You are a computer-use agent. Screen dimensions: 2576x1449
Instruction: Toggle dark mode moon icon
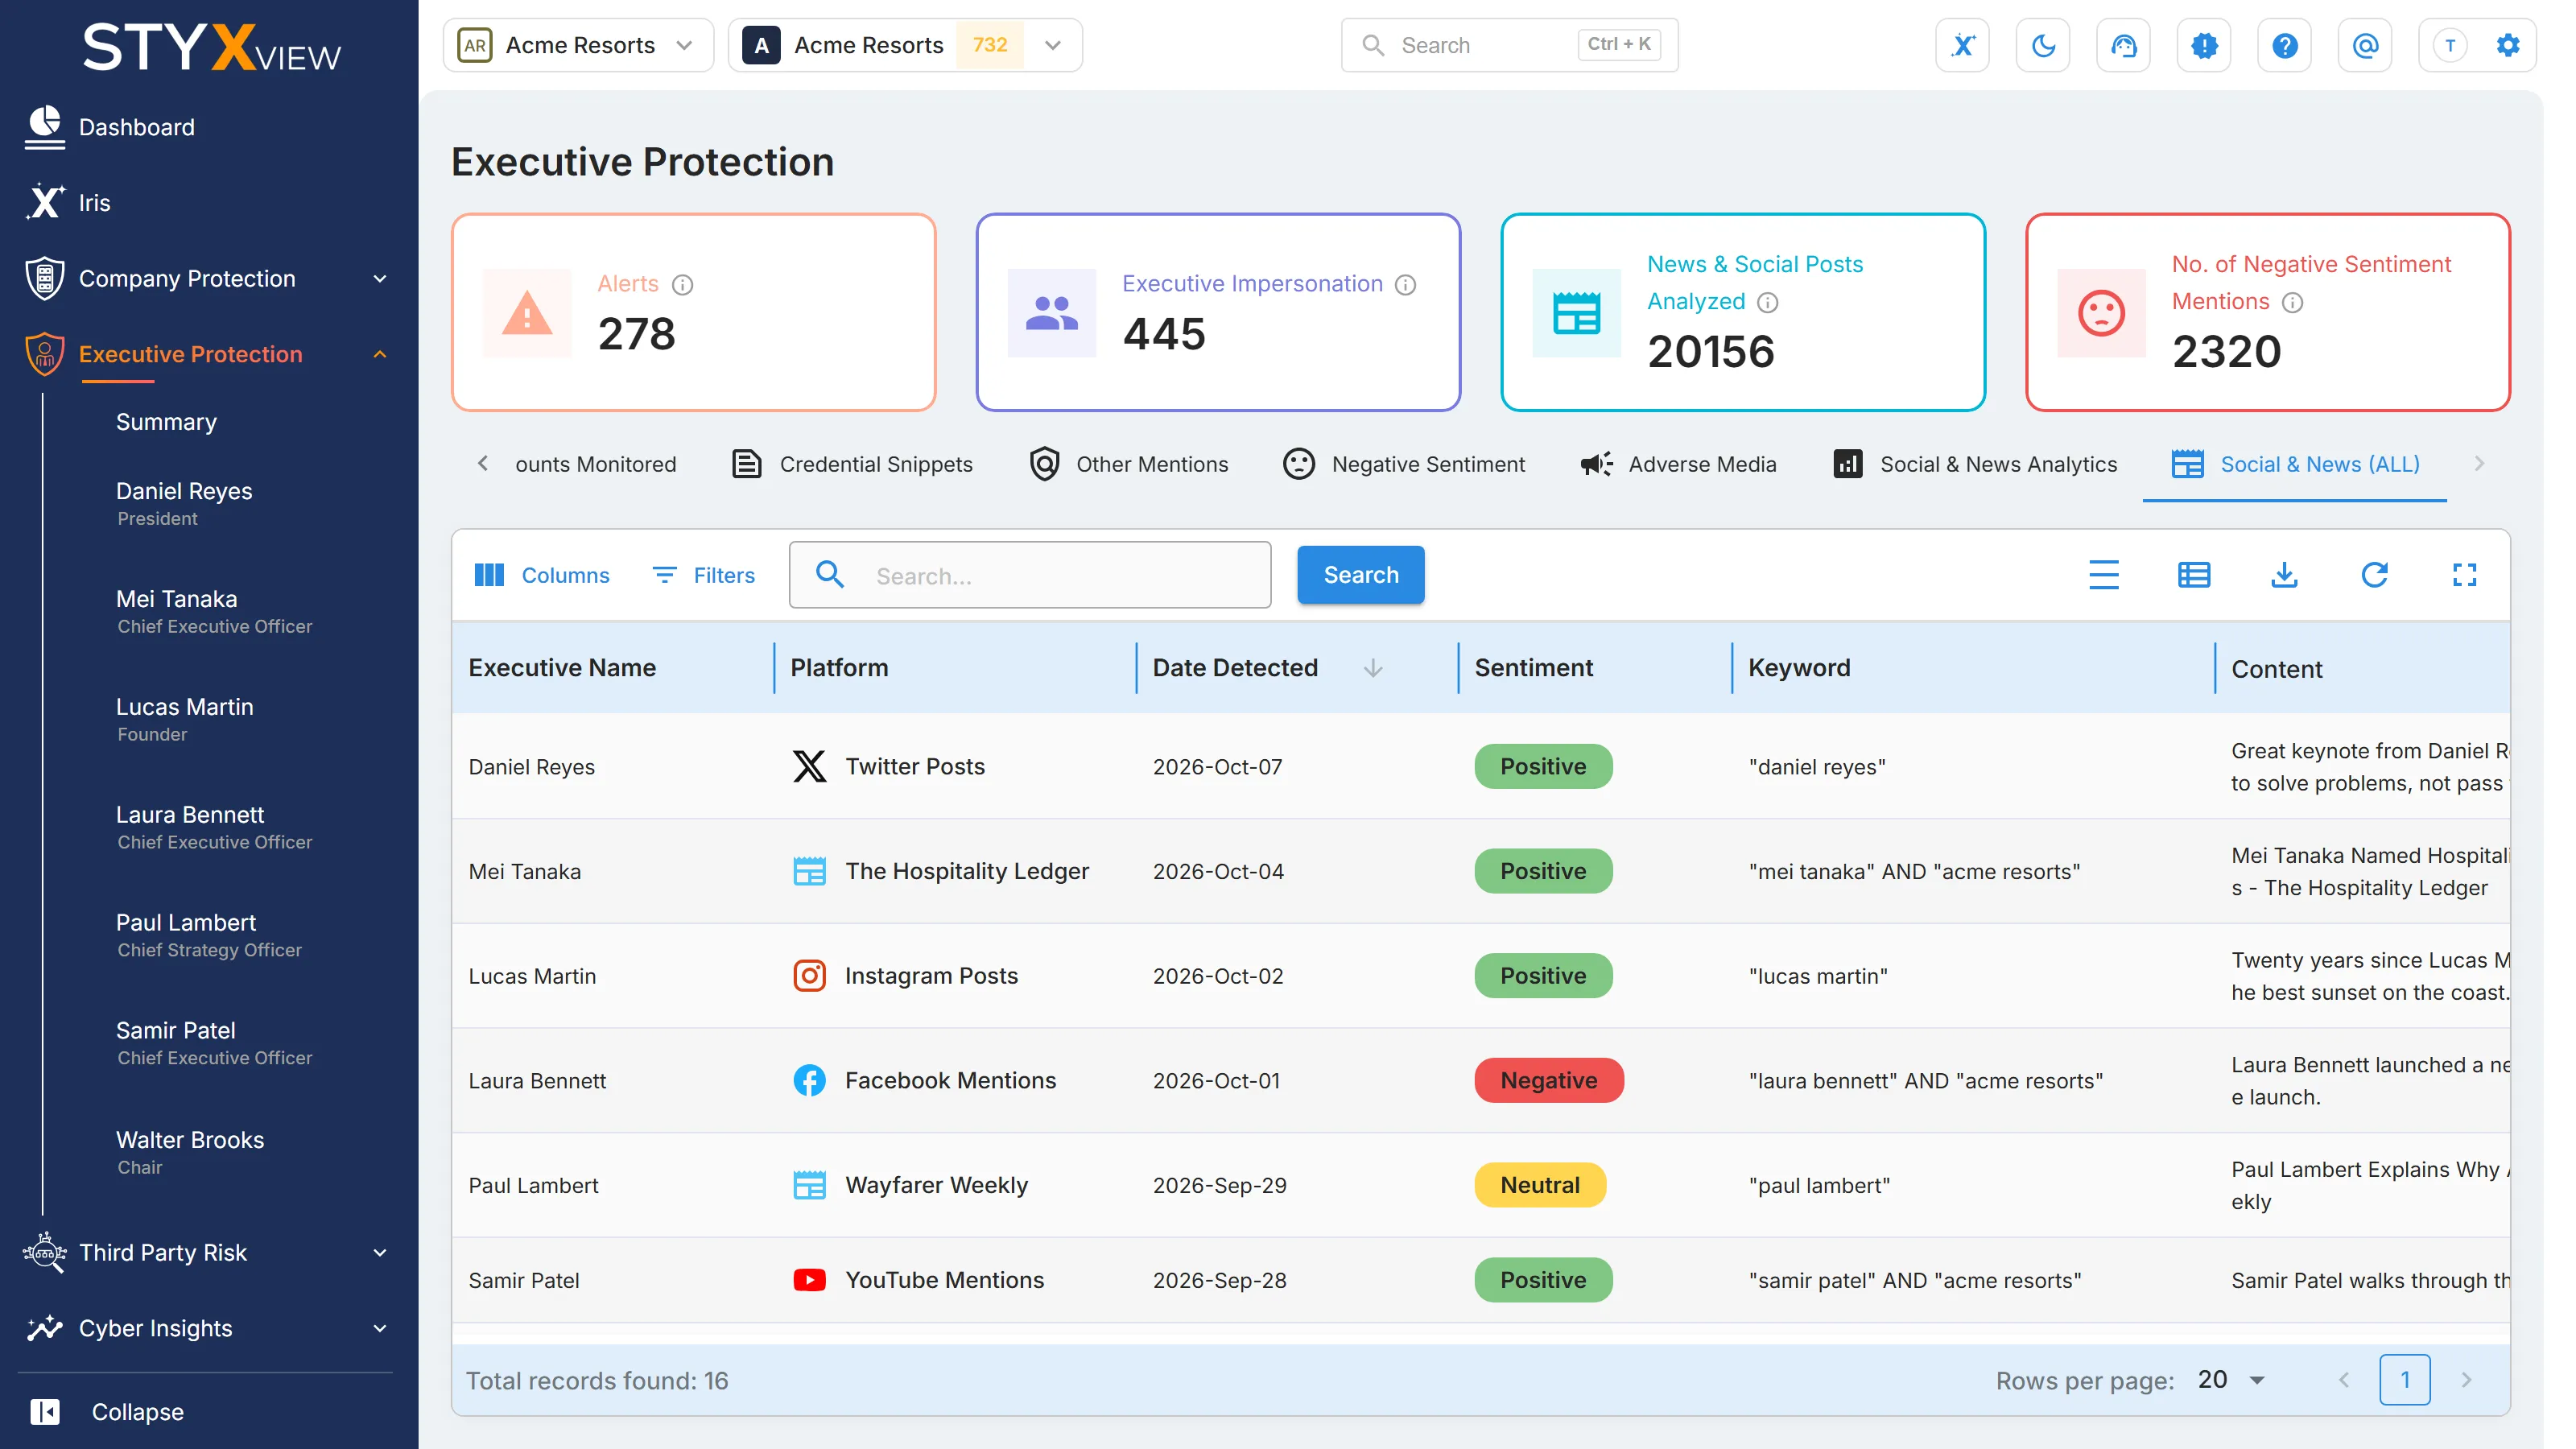2043,45
